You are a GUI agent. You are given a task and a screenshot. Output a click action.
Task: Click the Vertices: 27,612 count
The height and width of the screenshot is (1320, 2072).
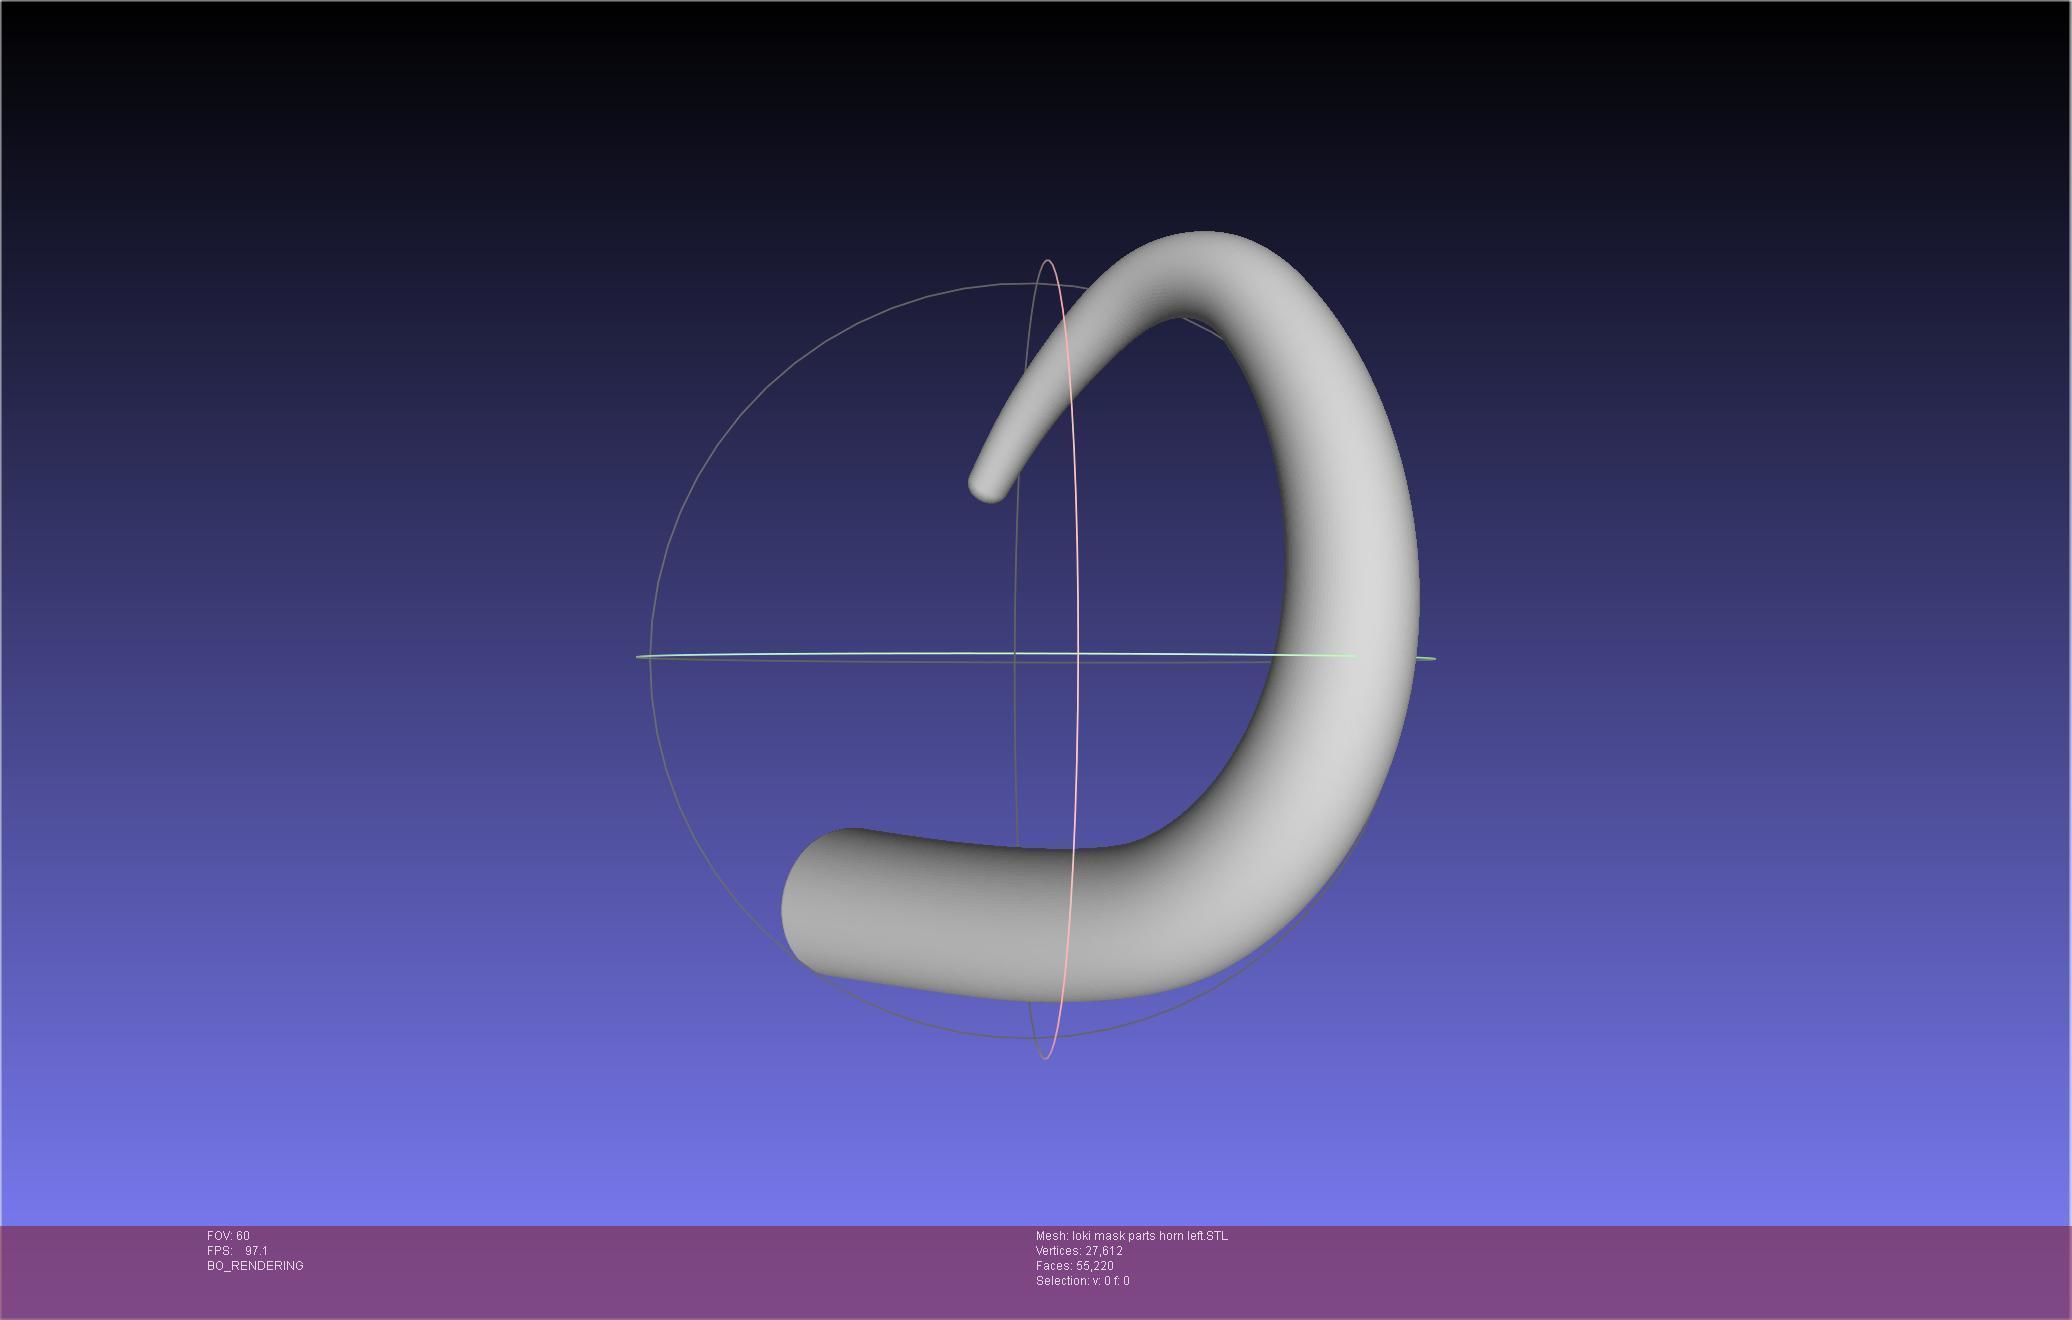pos(1079,1251)
